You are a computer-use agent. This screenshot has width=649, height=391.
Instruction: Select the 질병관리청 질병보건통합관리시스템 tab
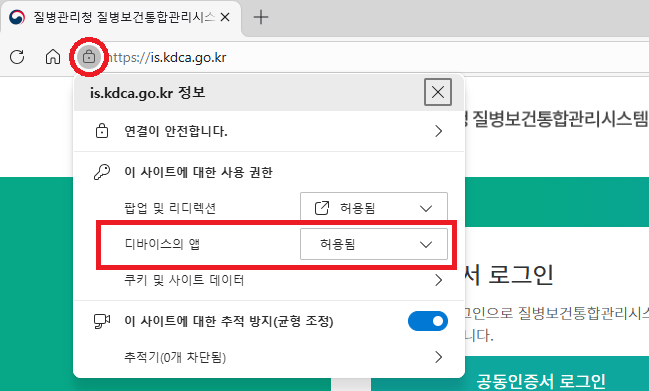(x=121, y=18)
